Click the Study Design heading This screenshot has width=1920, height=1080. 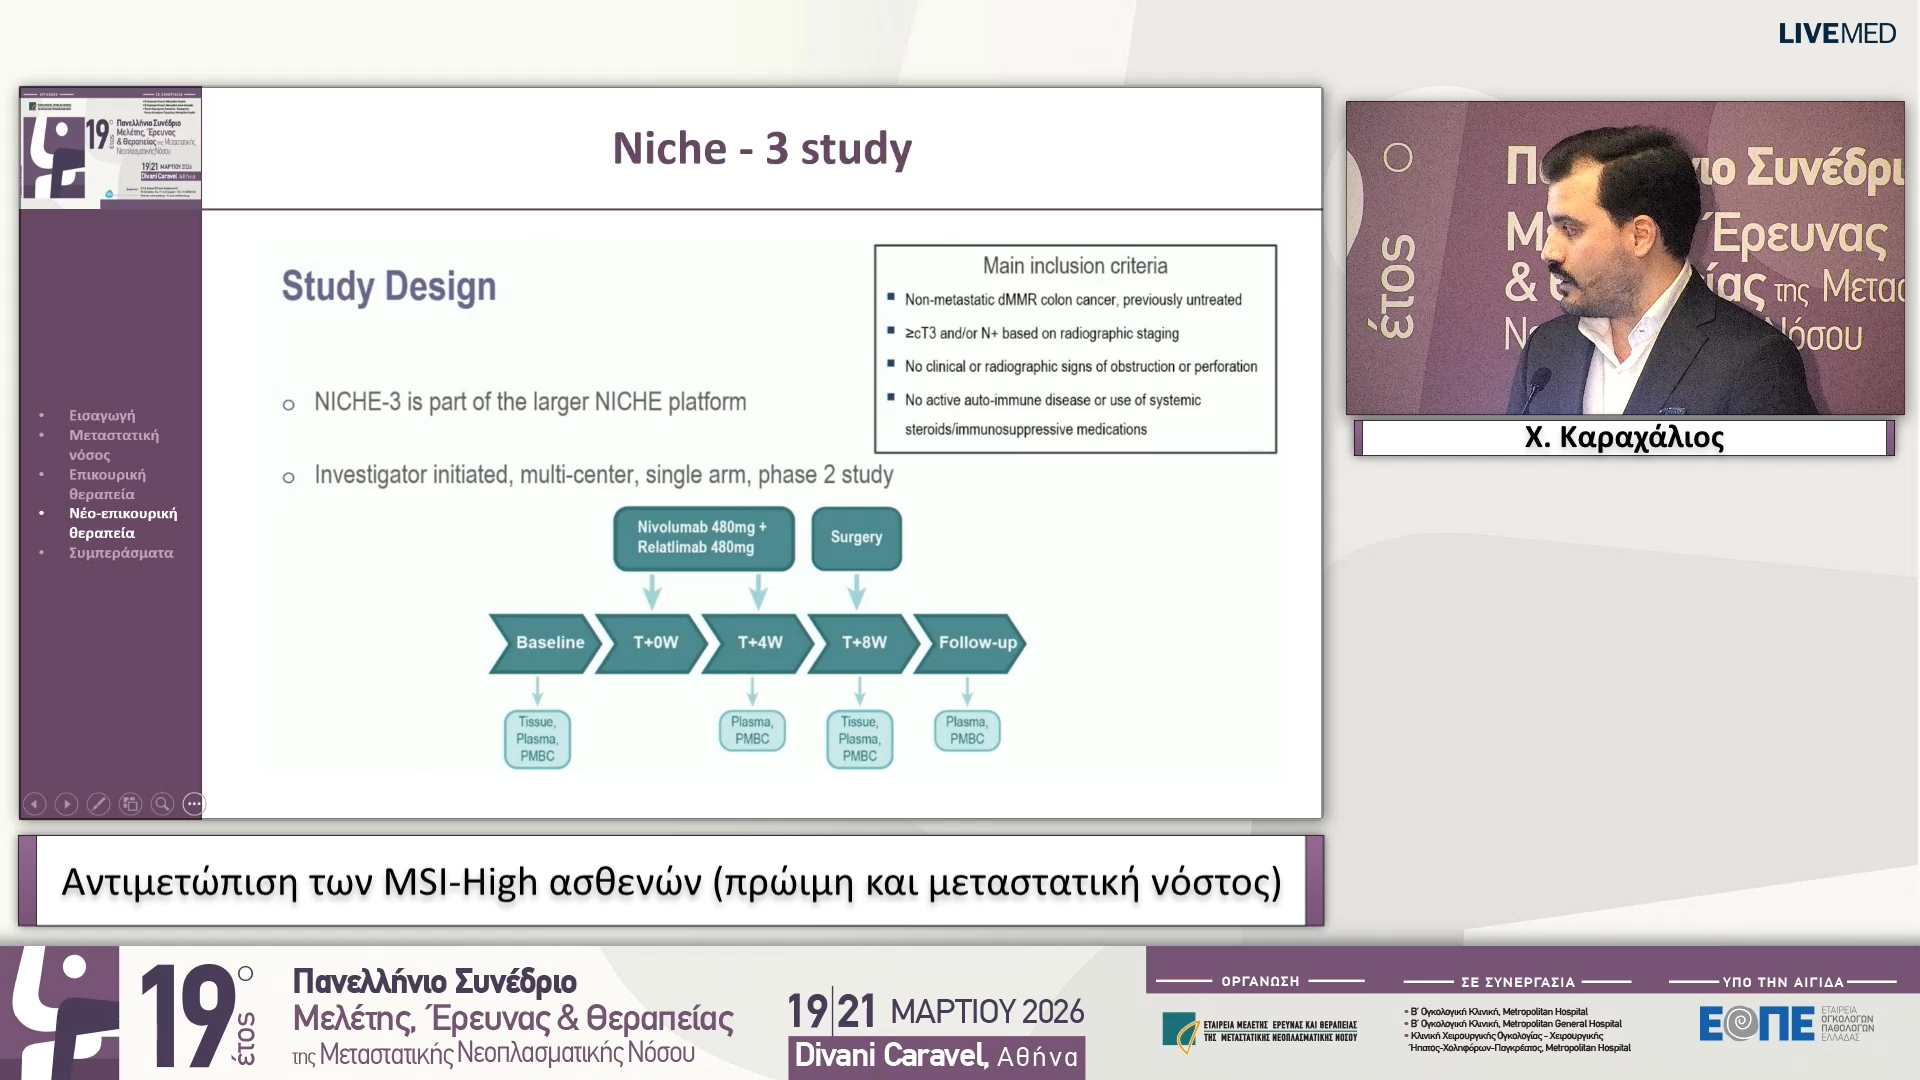(389, 287)
